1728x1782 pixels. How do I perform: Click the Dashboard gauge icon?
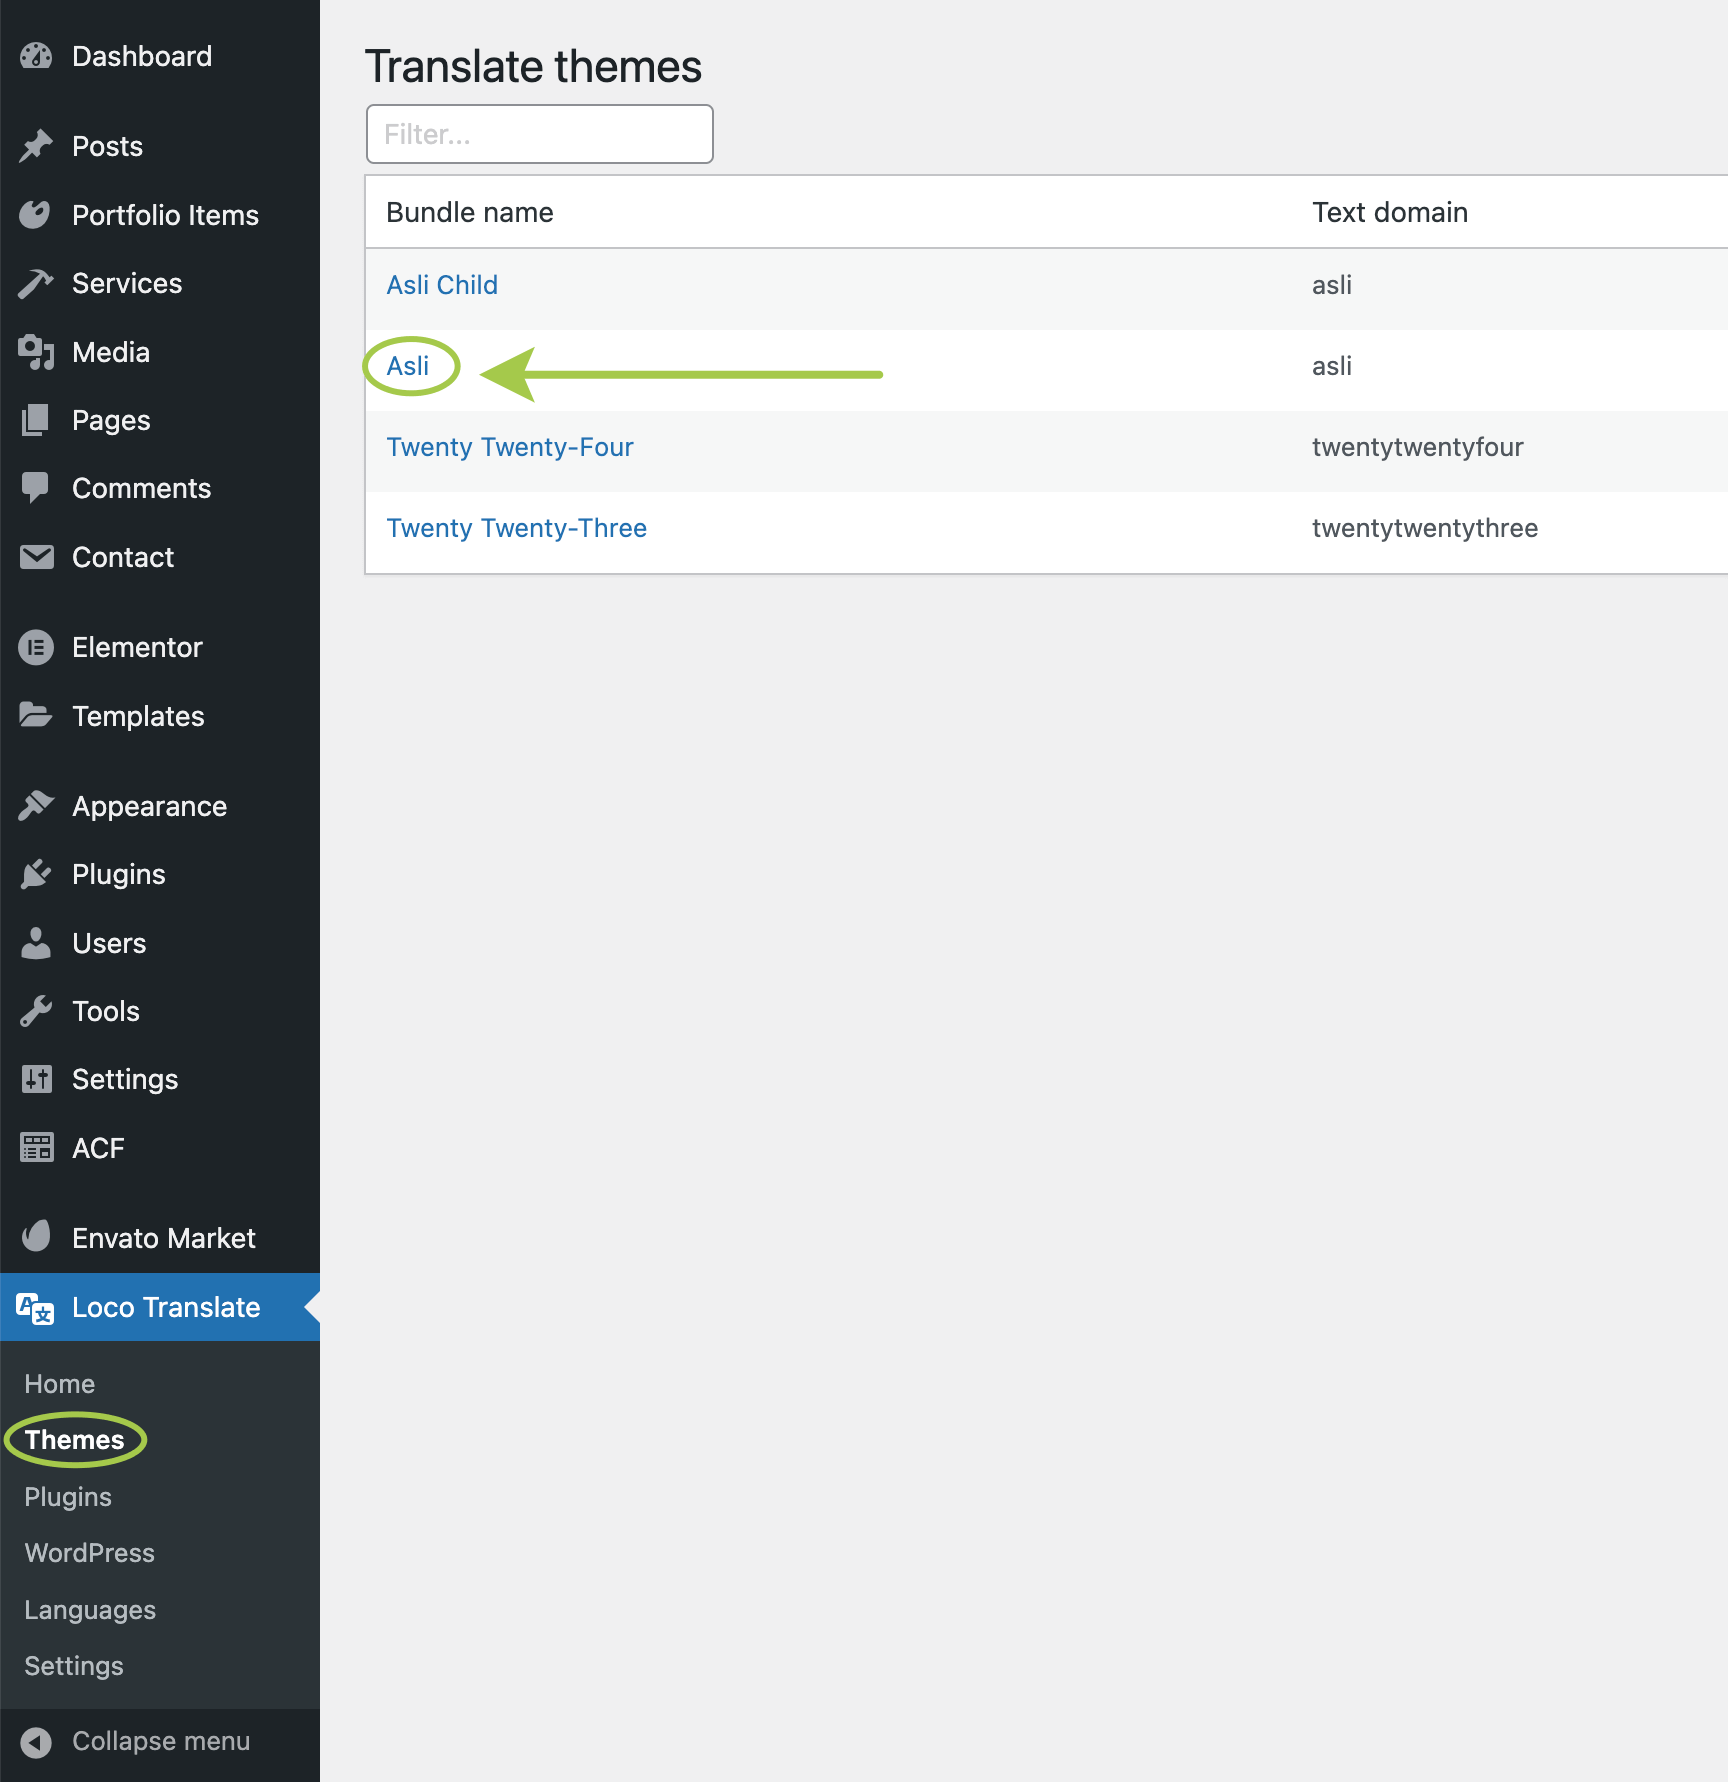pyautogui.click(x=36, y=56)
